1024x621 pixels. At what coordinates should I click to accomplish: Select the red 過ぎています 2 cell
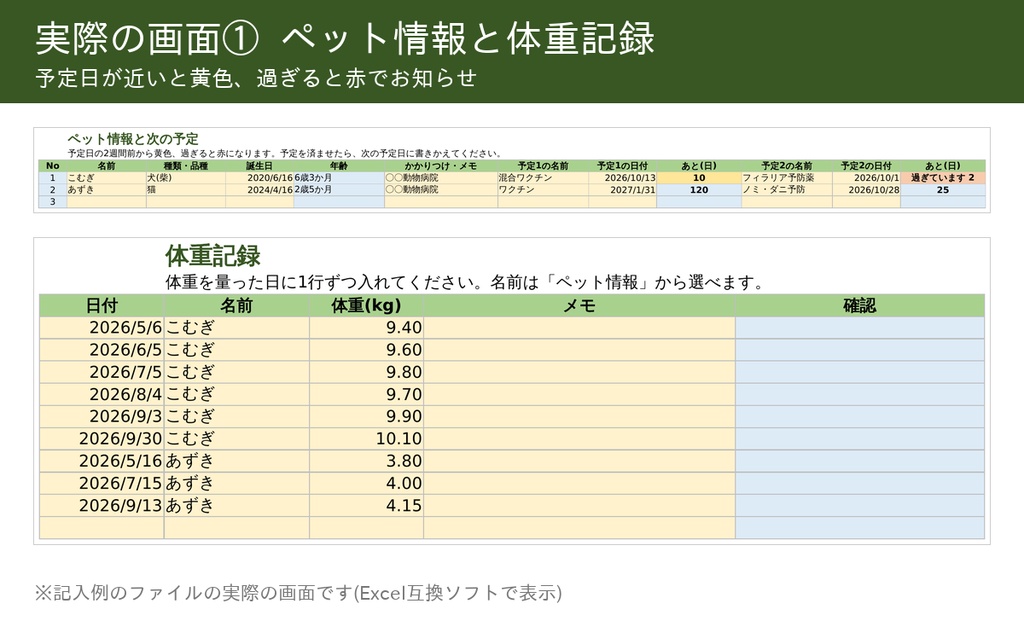pyautogui.click(x=942, y=178)
